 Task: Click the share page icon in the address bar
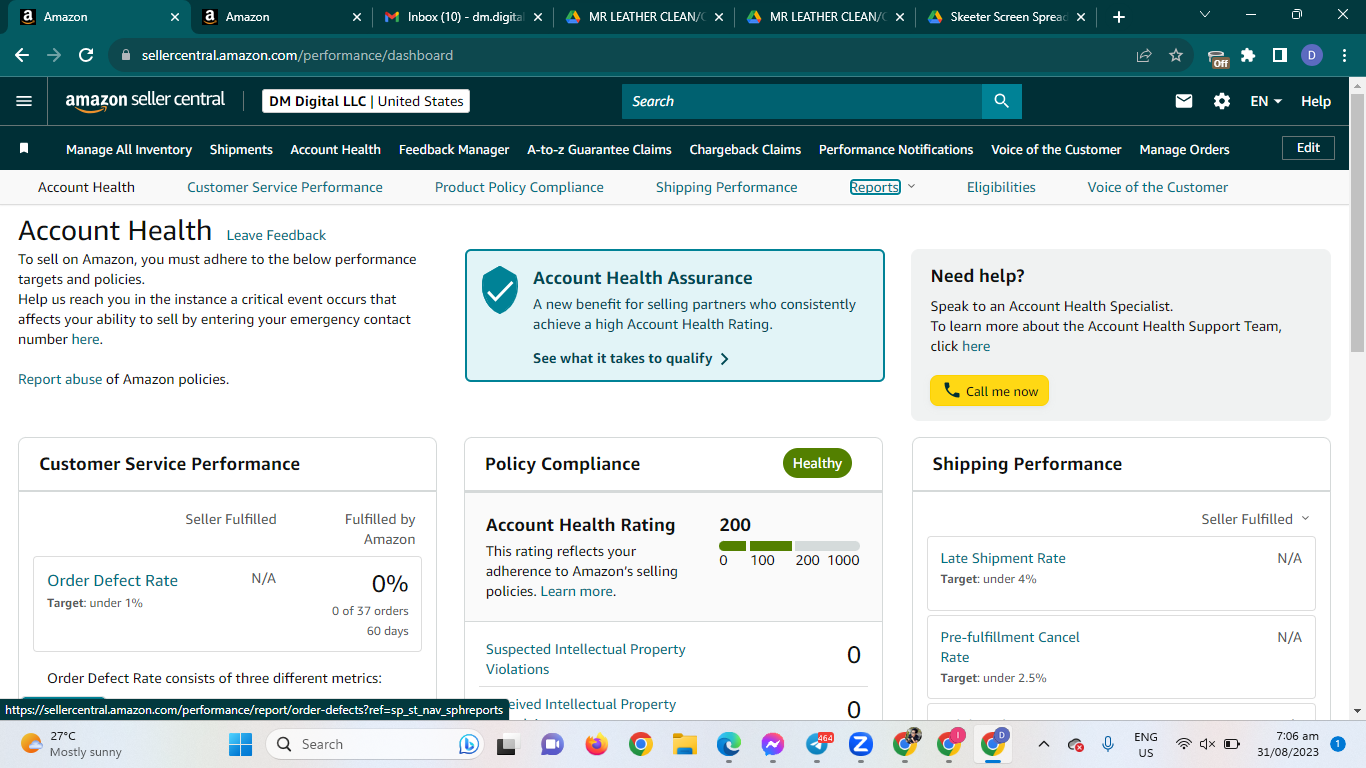click(x=1144, y=55)
